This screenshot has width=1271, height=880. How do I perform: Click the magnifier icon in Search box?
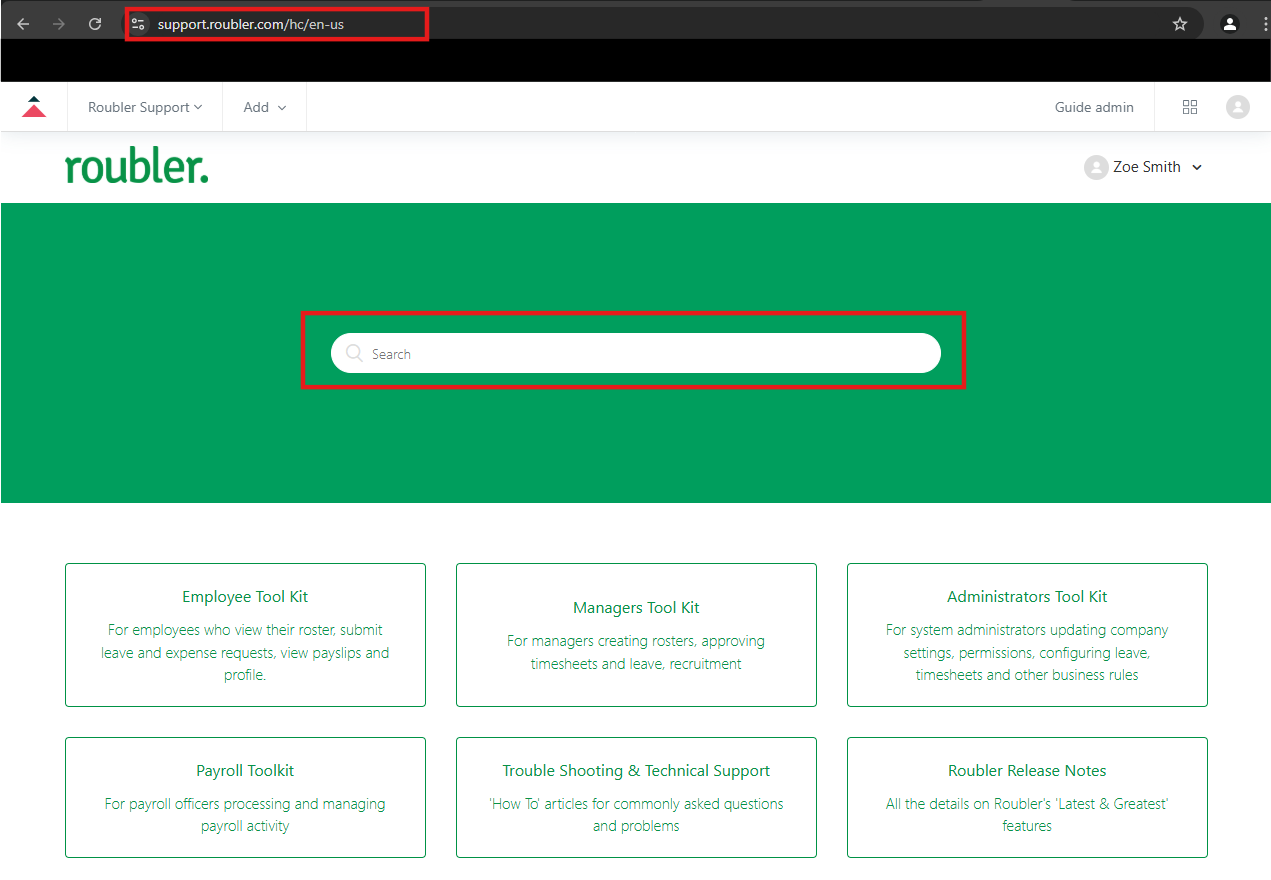click(x=354, y=353)
